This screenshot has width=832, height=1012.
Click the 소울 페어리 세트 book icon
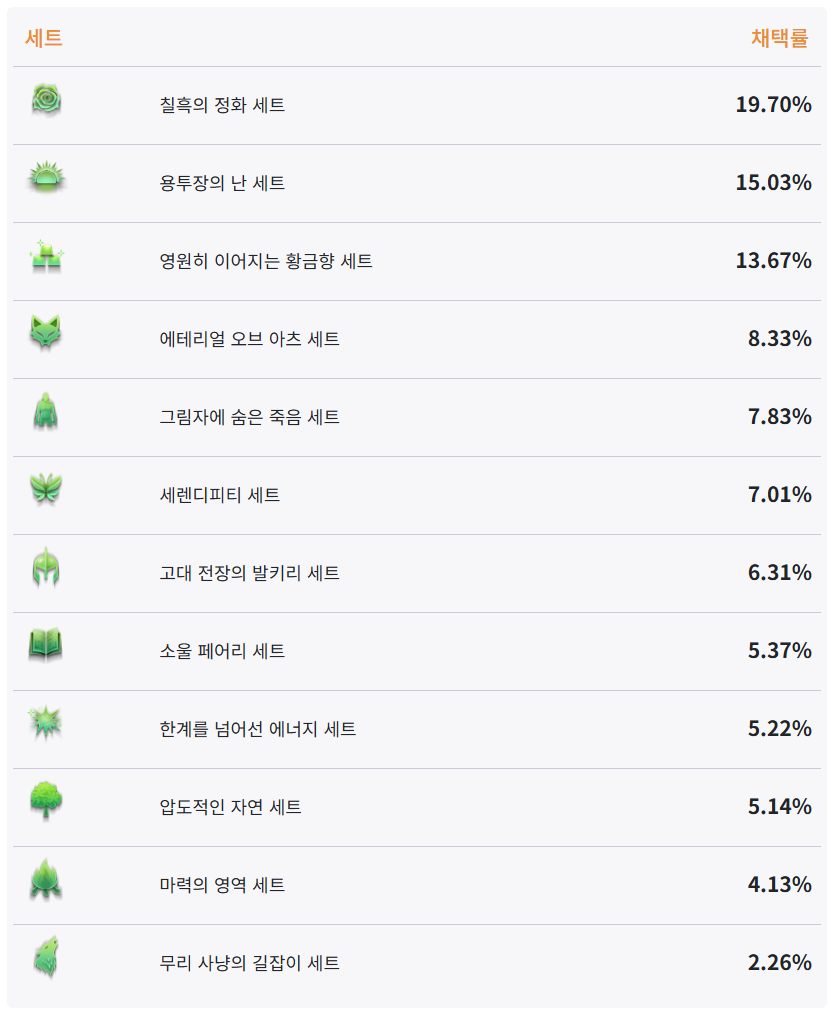(x=46, y=645)
